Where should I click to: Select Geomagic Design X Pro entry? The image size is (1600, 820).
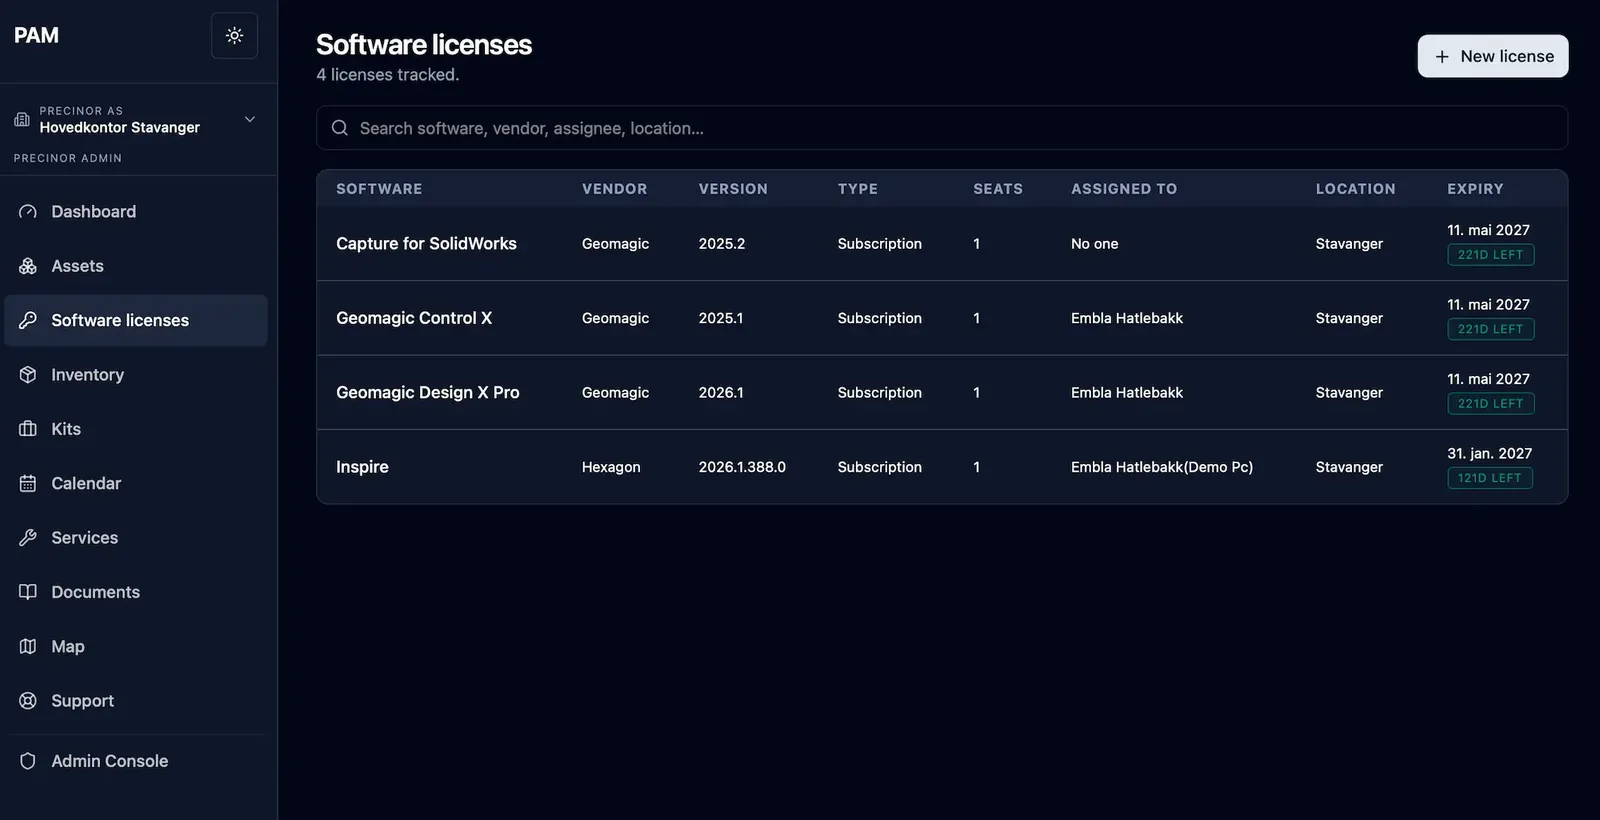942,393
